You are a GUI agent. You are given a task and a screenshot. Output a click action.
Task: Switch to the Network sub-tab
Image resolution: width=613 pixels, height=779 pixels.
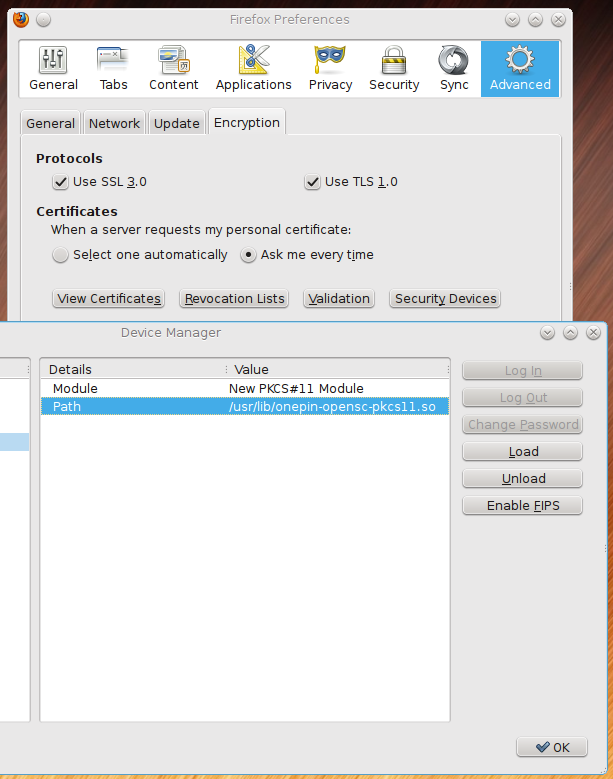pos(114,123)
